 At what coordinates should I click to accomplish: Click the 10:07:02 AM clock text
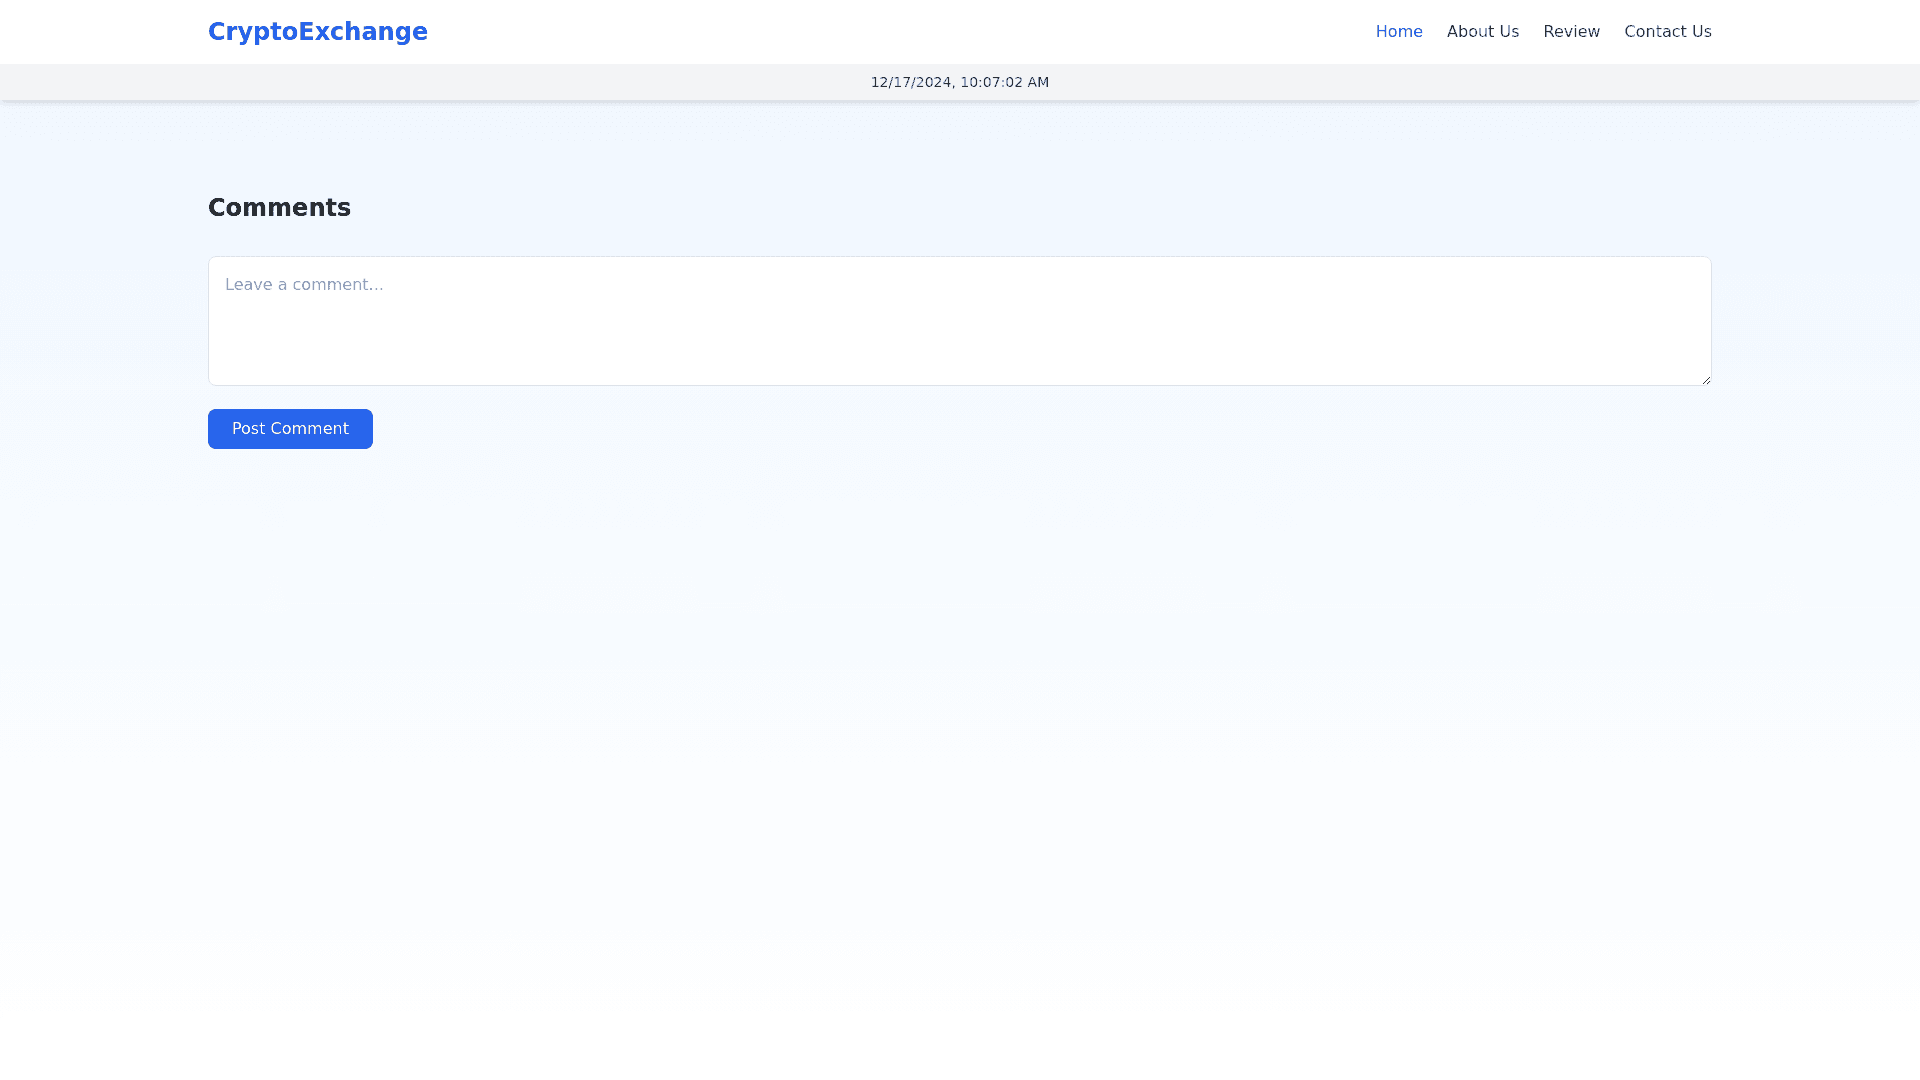1004,82
